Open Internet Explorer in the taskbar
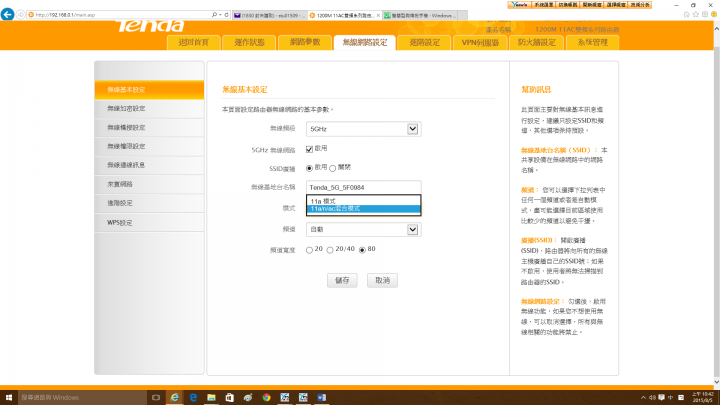 pyautogui.click(x=174, y=397)
